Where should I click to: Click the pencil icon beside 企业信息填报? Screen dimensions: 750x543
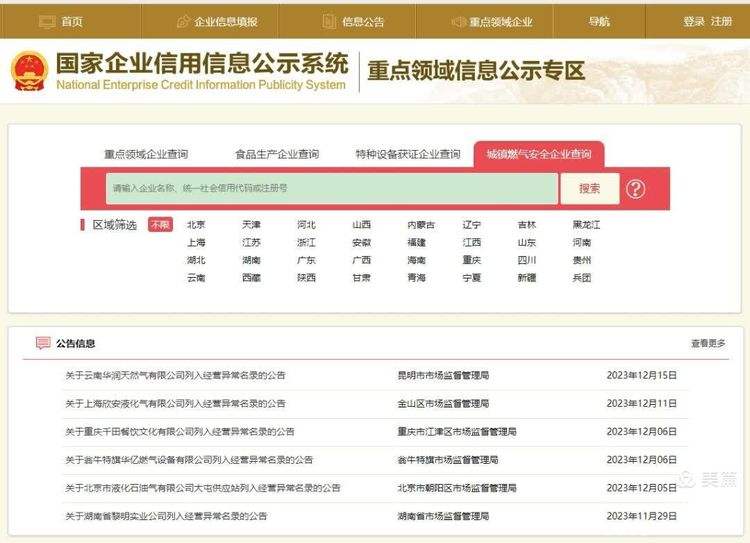point(183,22)
